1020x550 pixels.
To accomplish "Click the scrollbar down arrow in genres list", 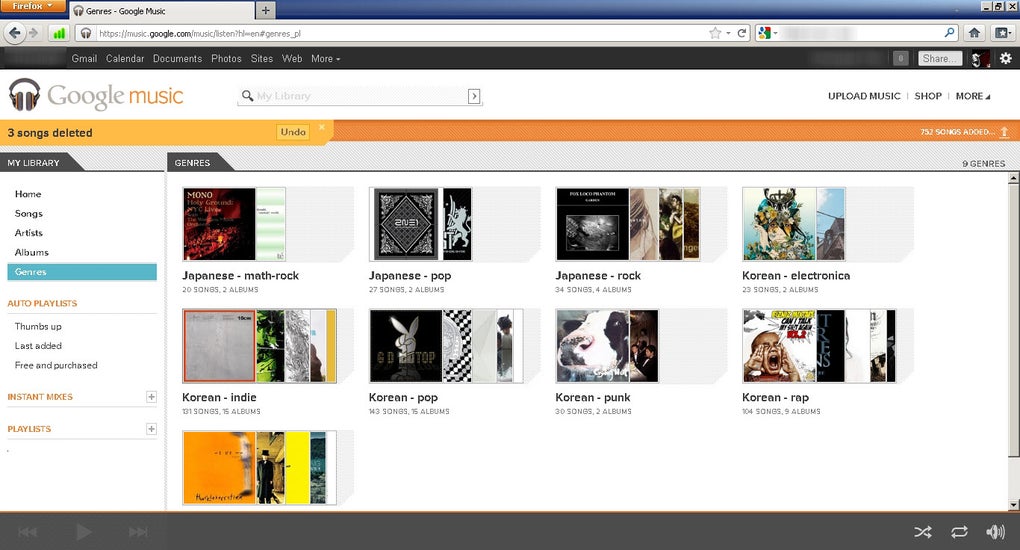I will (x=1013, y=504).
